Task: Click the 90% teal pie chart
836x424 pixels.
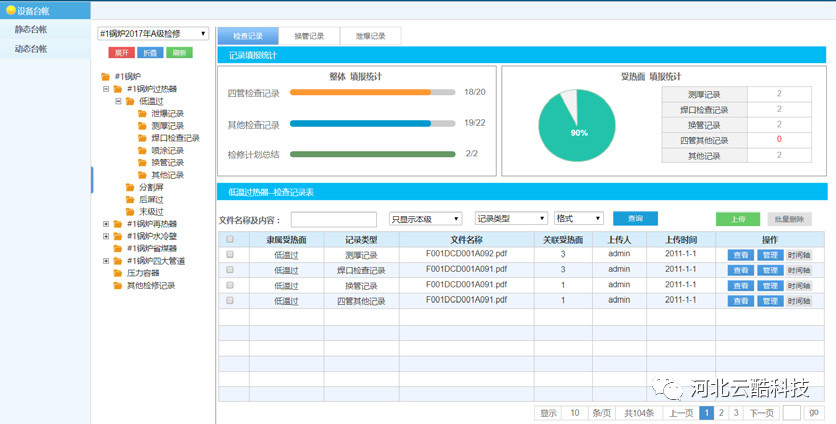Action: point(577,125)
